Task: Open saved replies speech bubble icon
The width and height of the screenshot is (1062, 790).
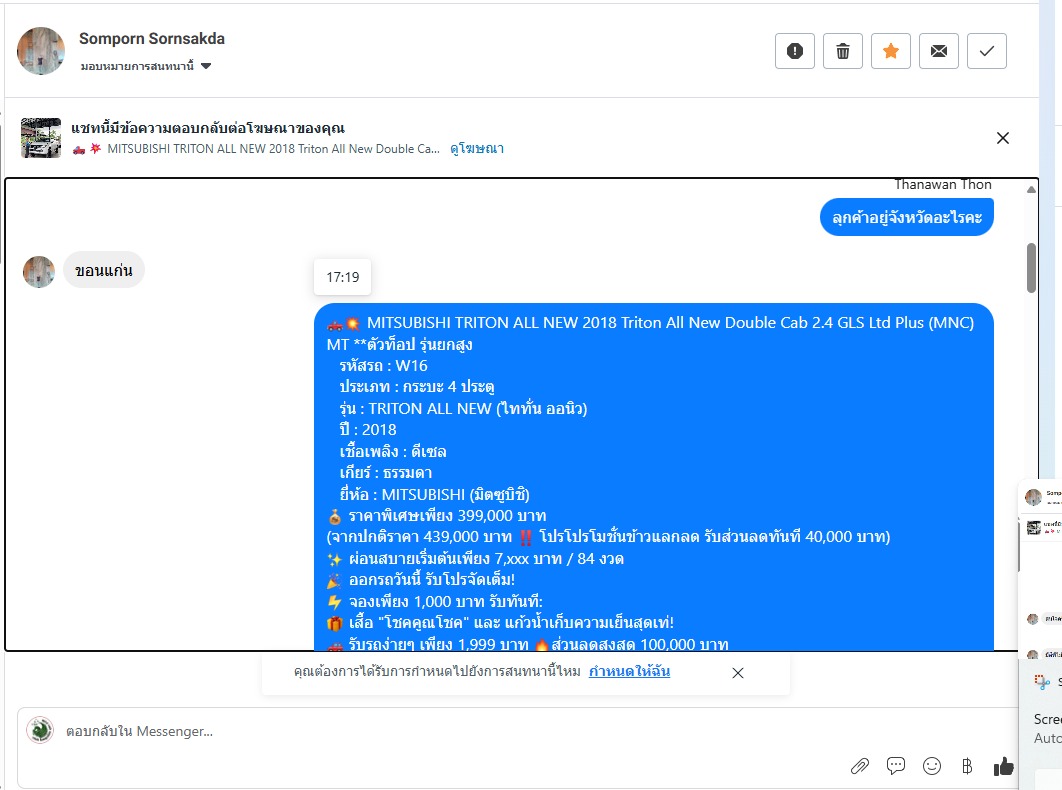Action: pos(896,766)
